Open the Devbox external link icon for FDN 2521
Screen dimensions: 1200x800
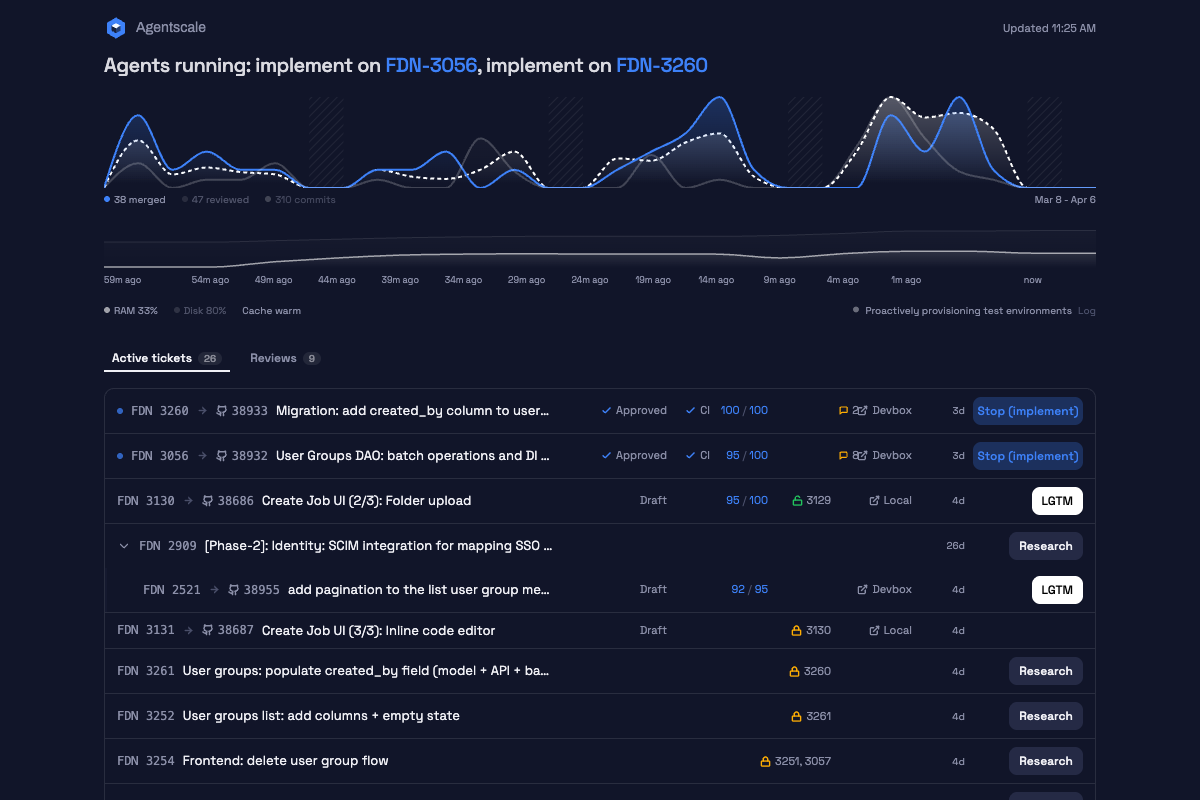click(863, 590)
